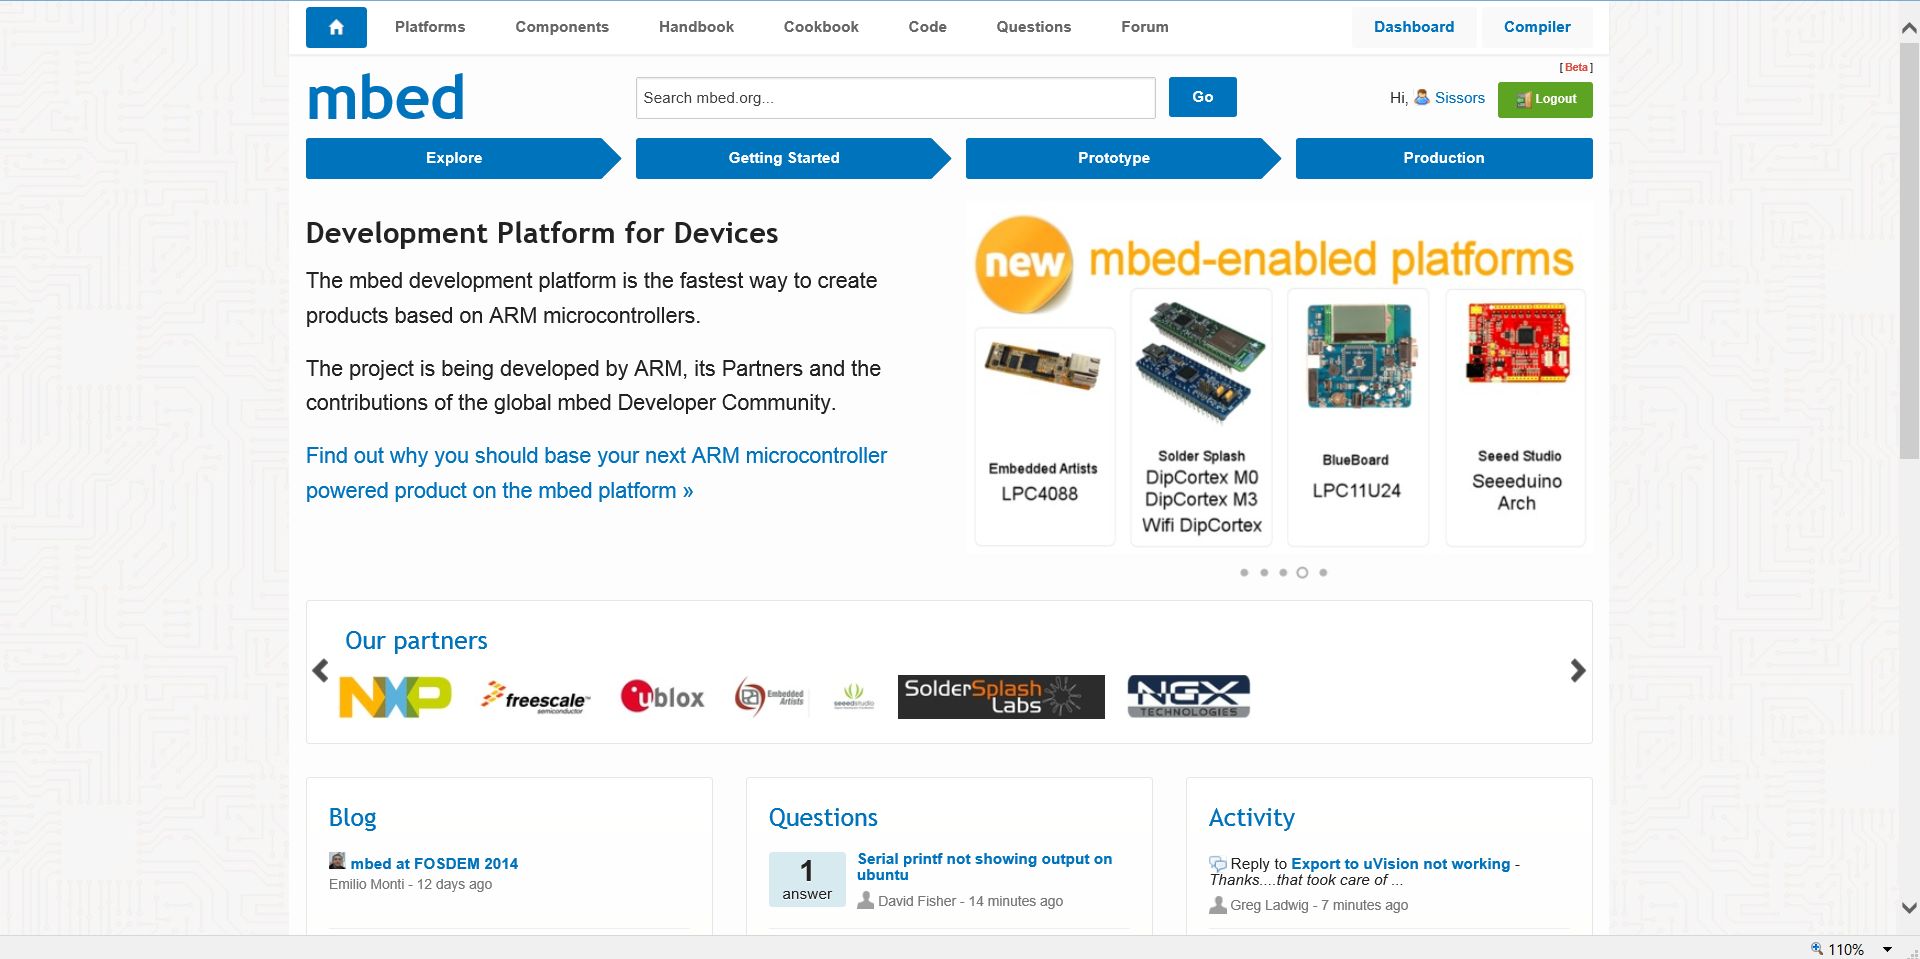The height and width of the screenshot is (959, 1920).
Task: Select the third carousel dot indicator
Action: pos(1283,573)
